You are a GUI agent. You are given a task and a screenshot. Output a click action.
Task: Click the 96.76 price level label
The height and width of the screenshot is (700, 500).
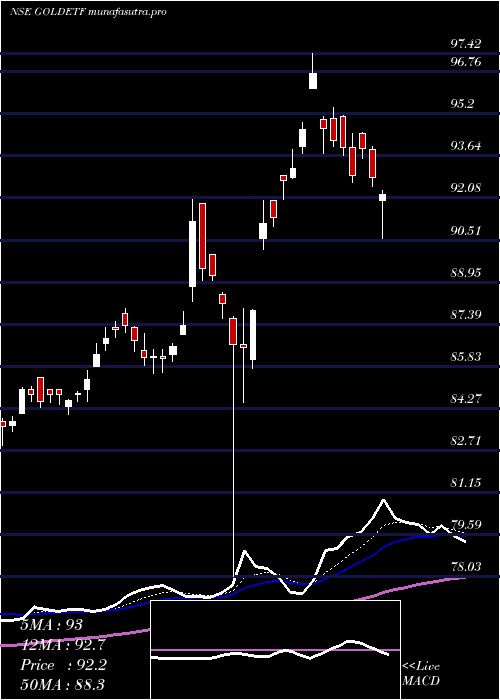(466, 62)
